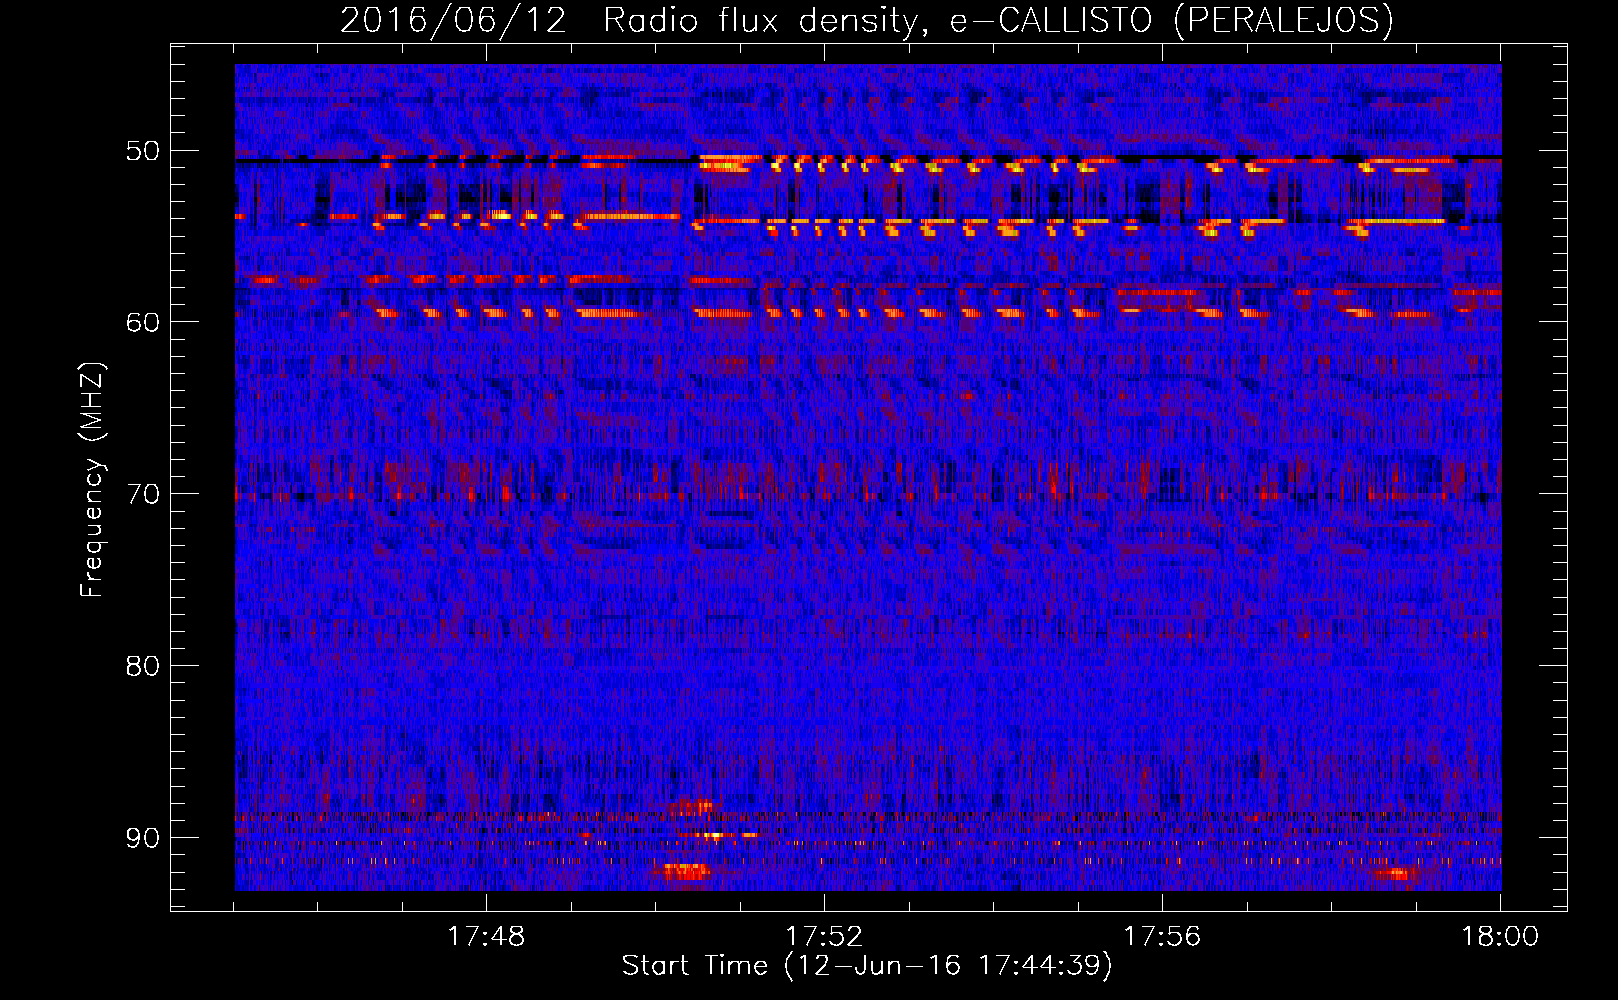The image size is (1618, 1000).
Task: Select the 80 frequency tick label
Action: pyautogui.click(x=142, y=666)
